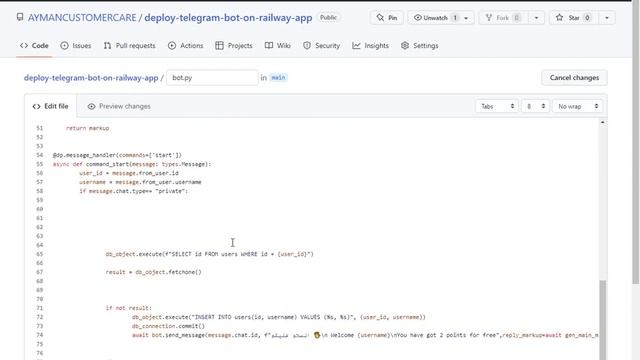Open the Settings tab
Screen dimensions: 640x360
pyautogui.click(x=420, y=46)
